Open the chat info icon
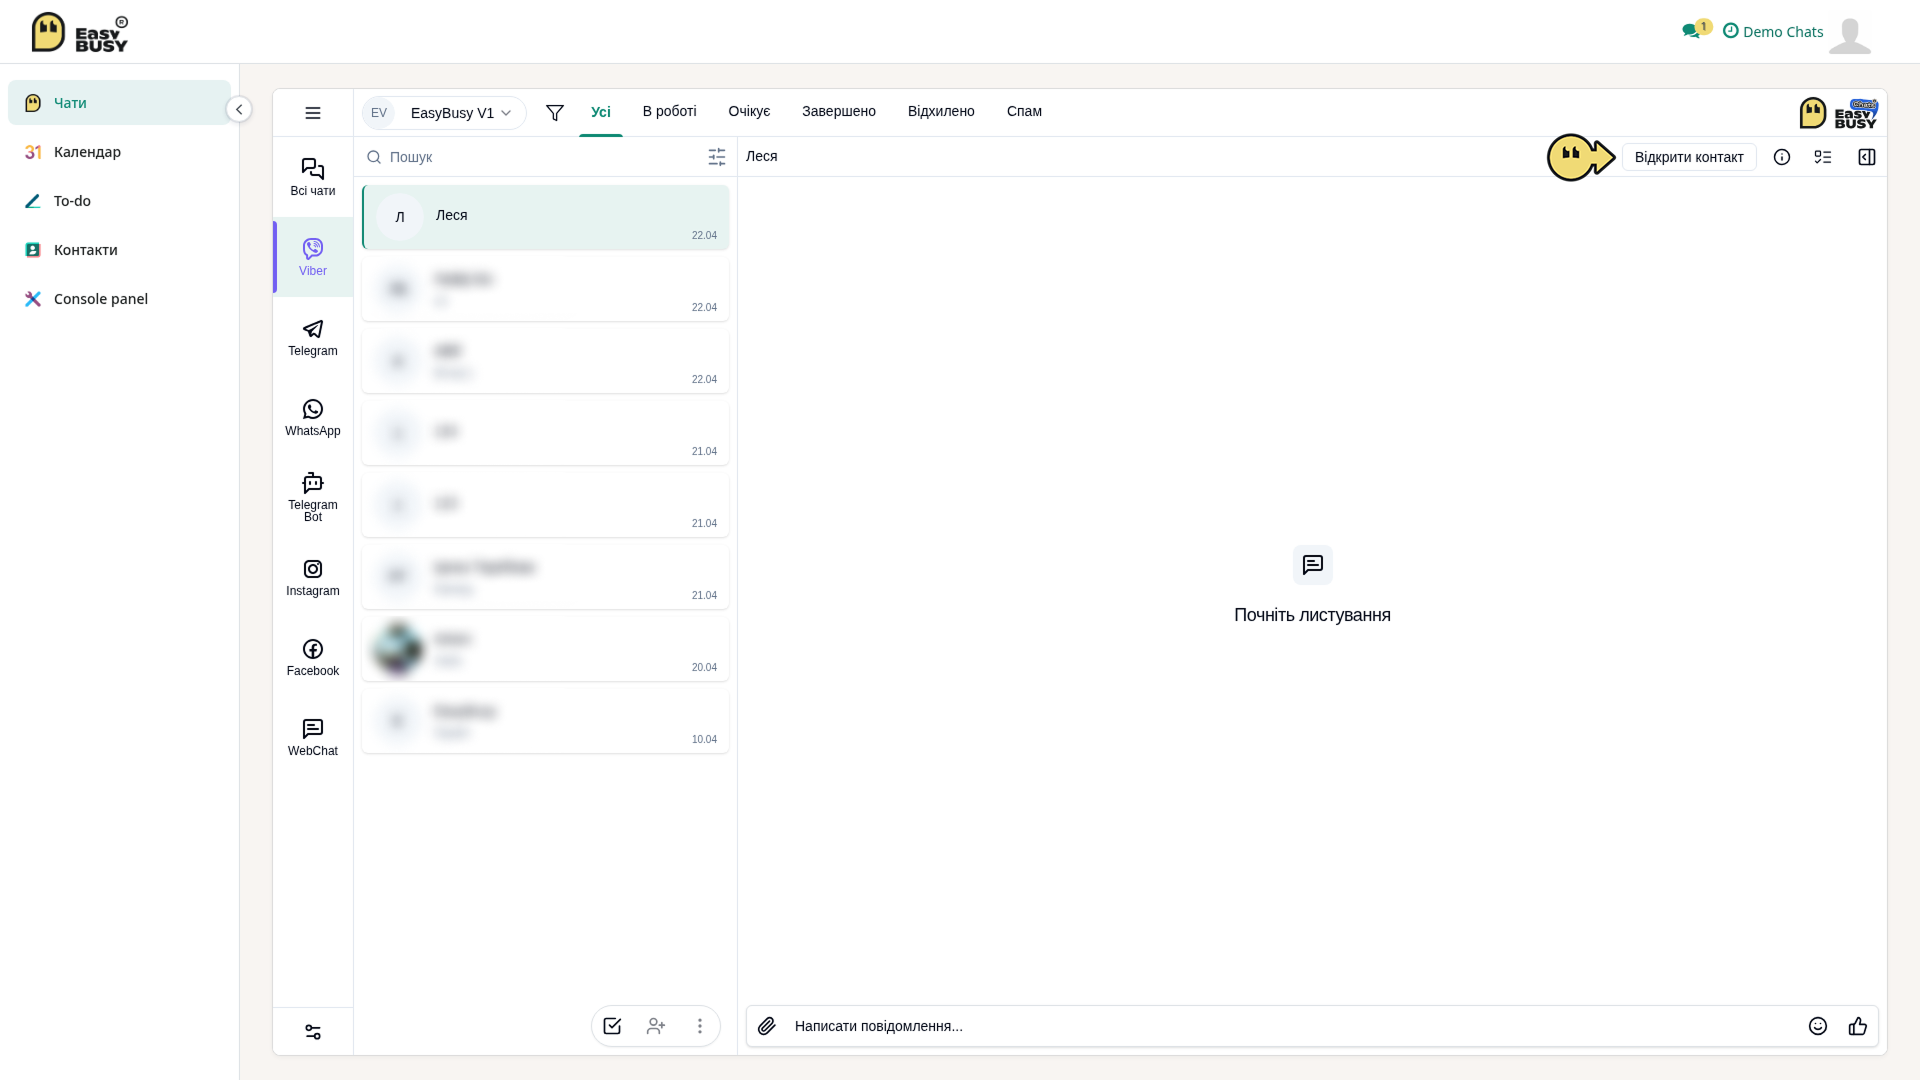The image size is (1920, 1080). tap(1782, 157)
